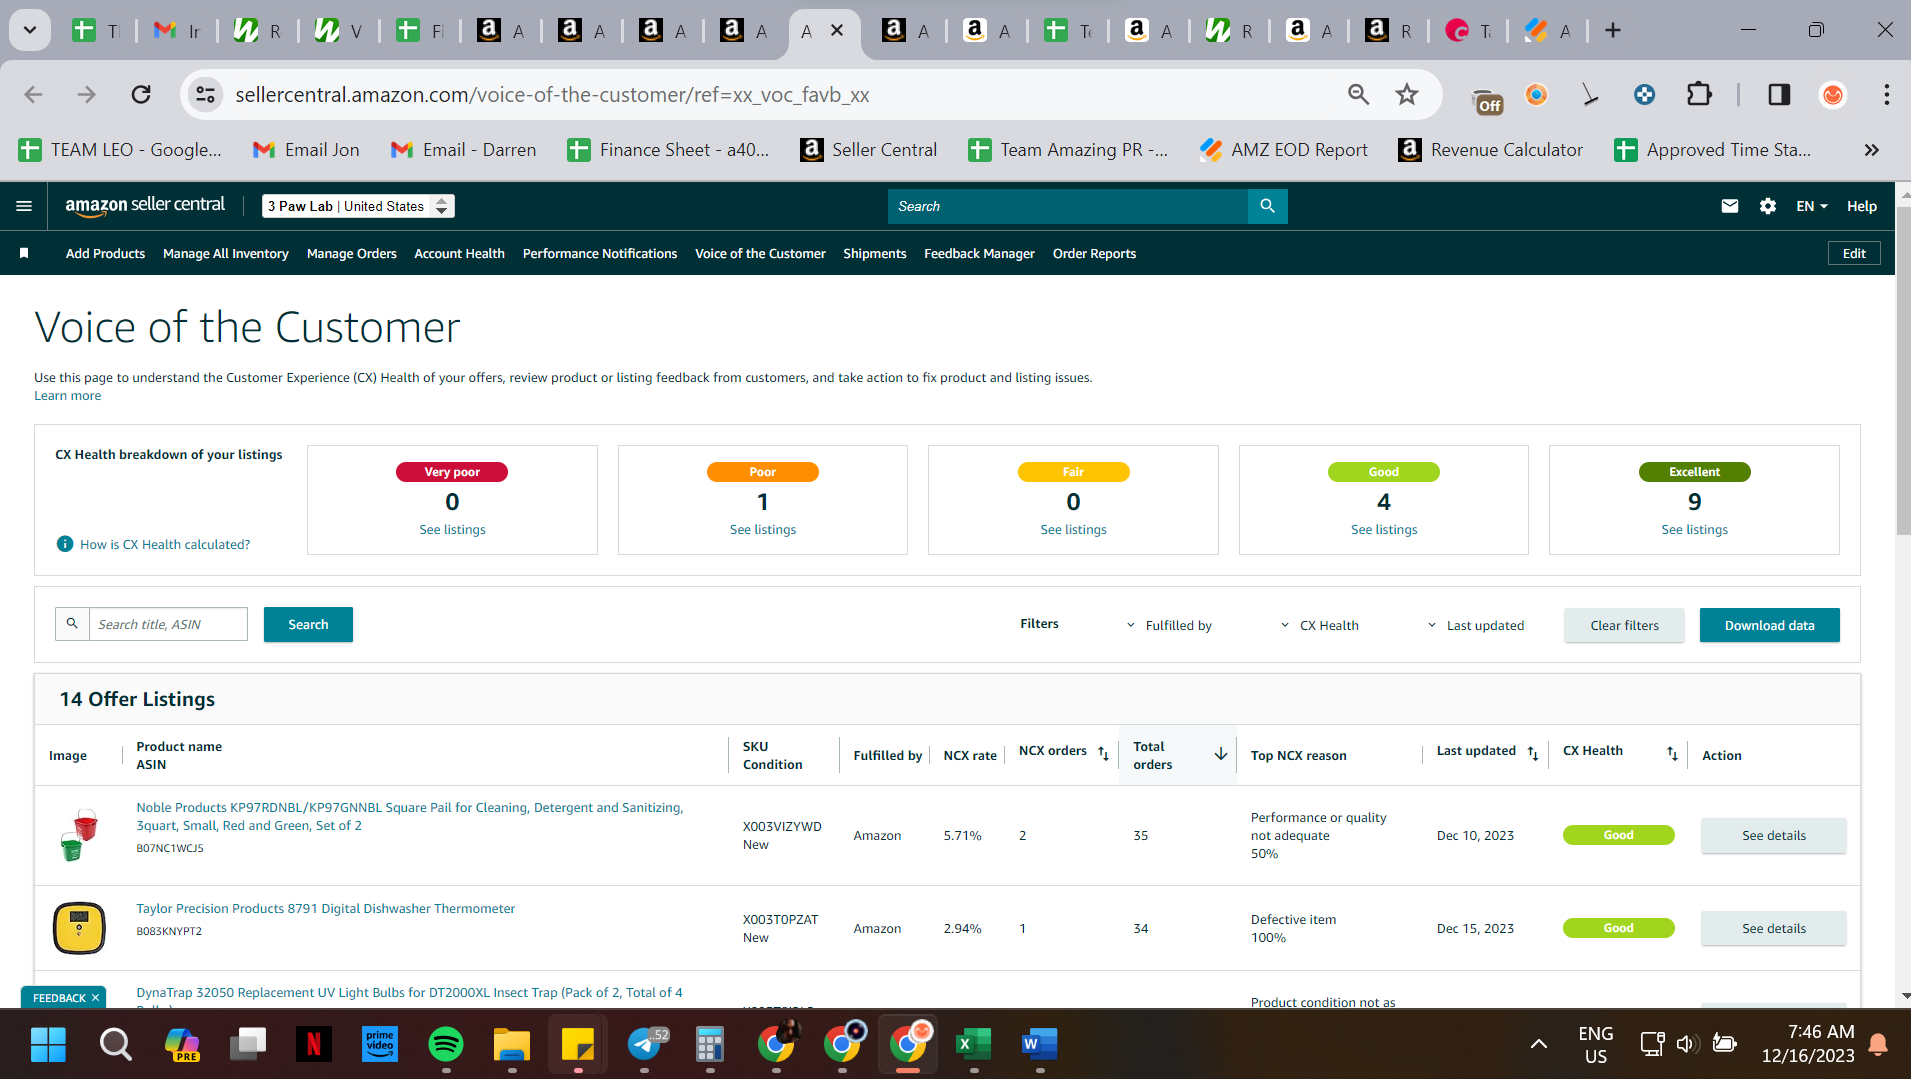Screen dimensions: 1911x1079
Task: See details for Taylor Dishwasher Thermometer
Action: [x=1773, y=928]
